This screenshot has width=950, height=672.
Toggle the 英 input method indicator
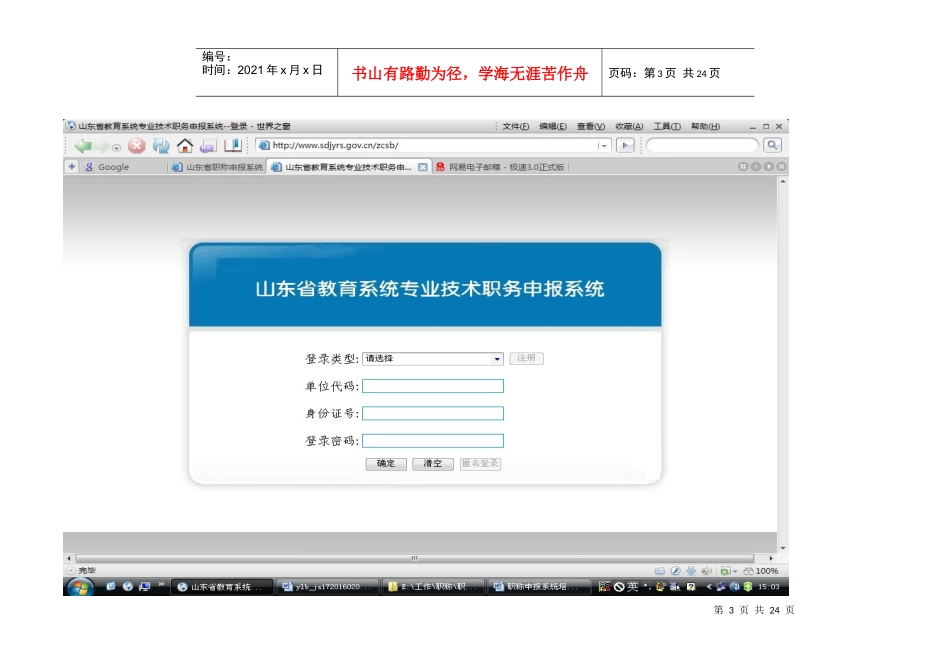point(633,587)
